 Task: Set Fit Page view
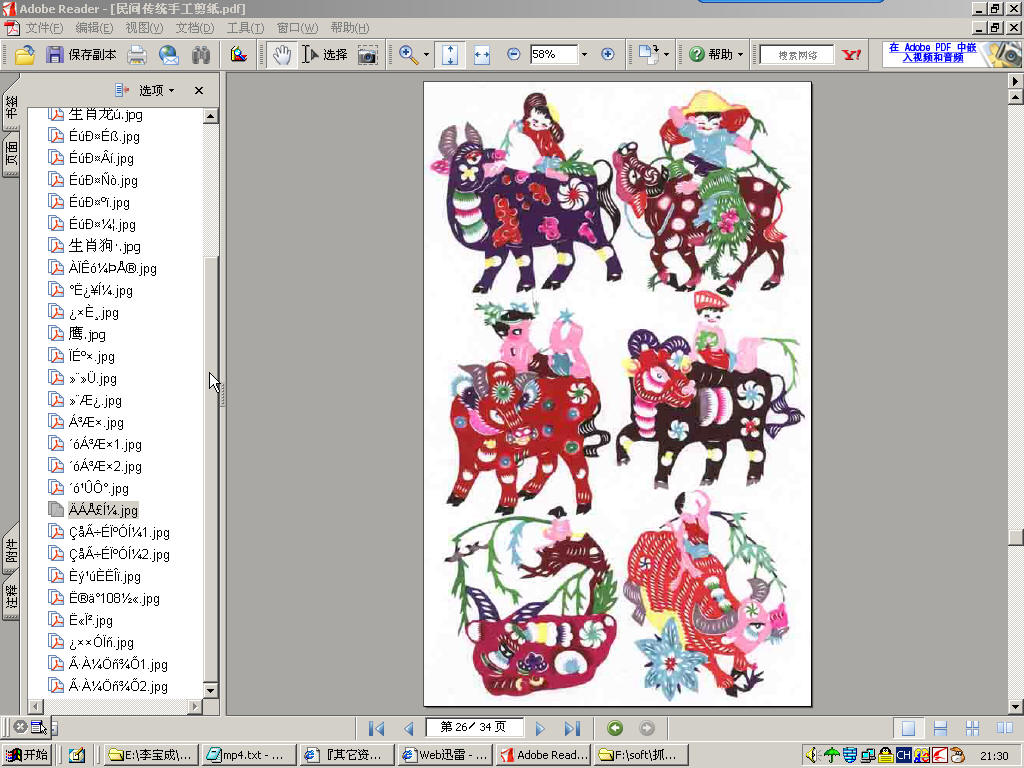point(450,55)
